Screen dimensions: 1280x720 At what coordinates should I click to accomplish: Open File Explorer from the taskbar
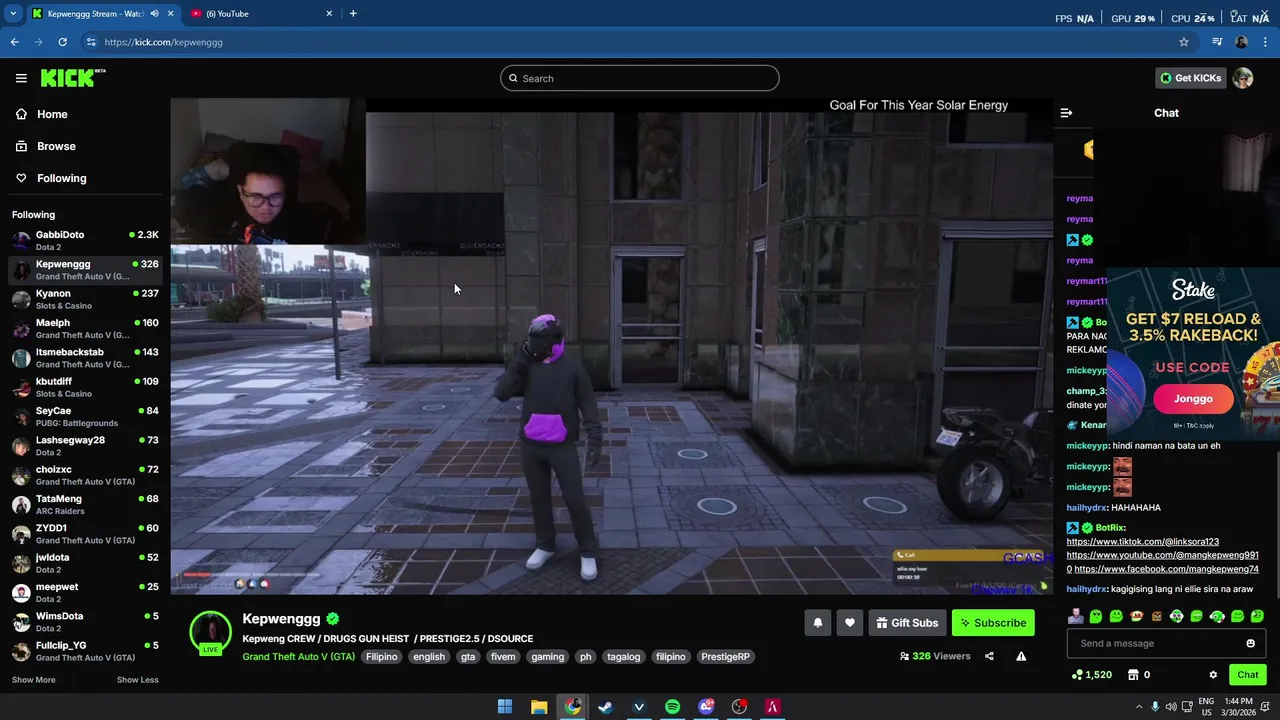click(538, 707)
